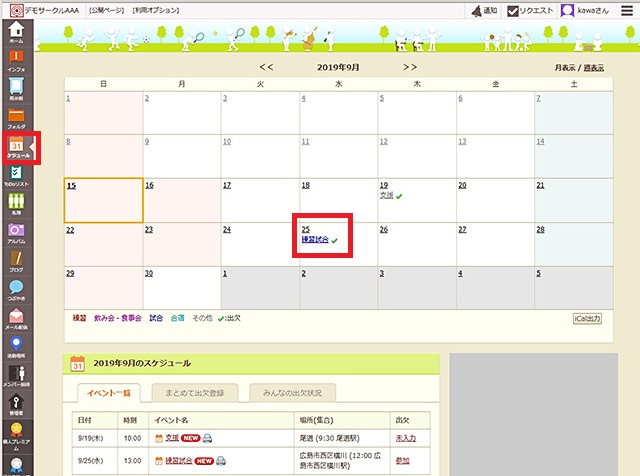This screenshot has width=640, height=476.
Task: Click 未入力 attendance link for 9/19
Action: (405, 438)
